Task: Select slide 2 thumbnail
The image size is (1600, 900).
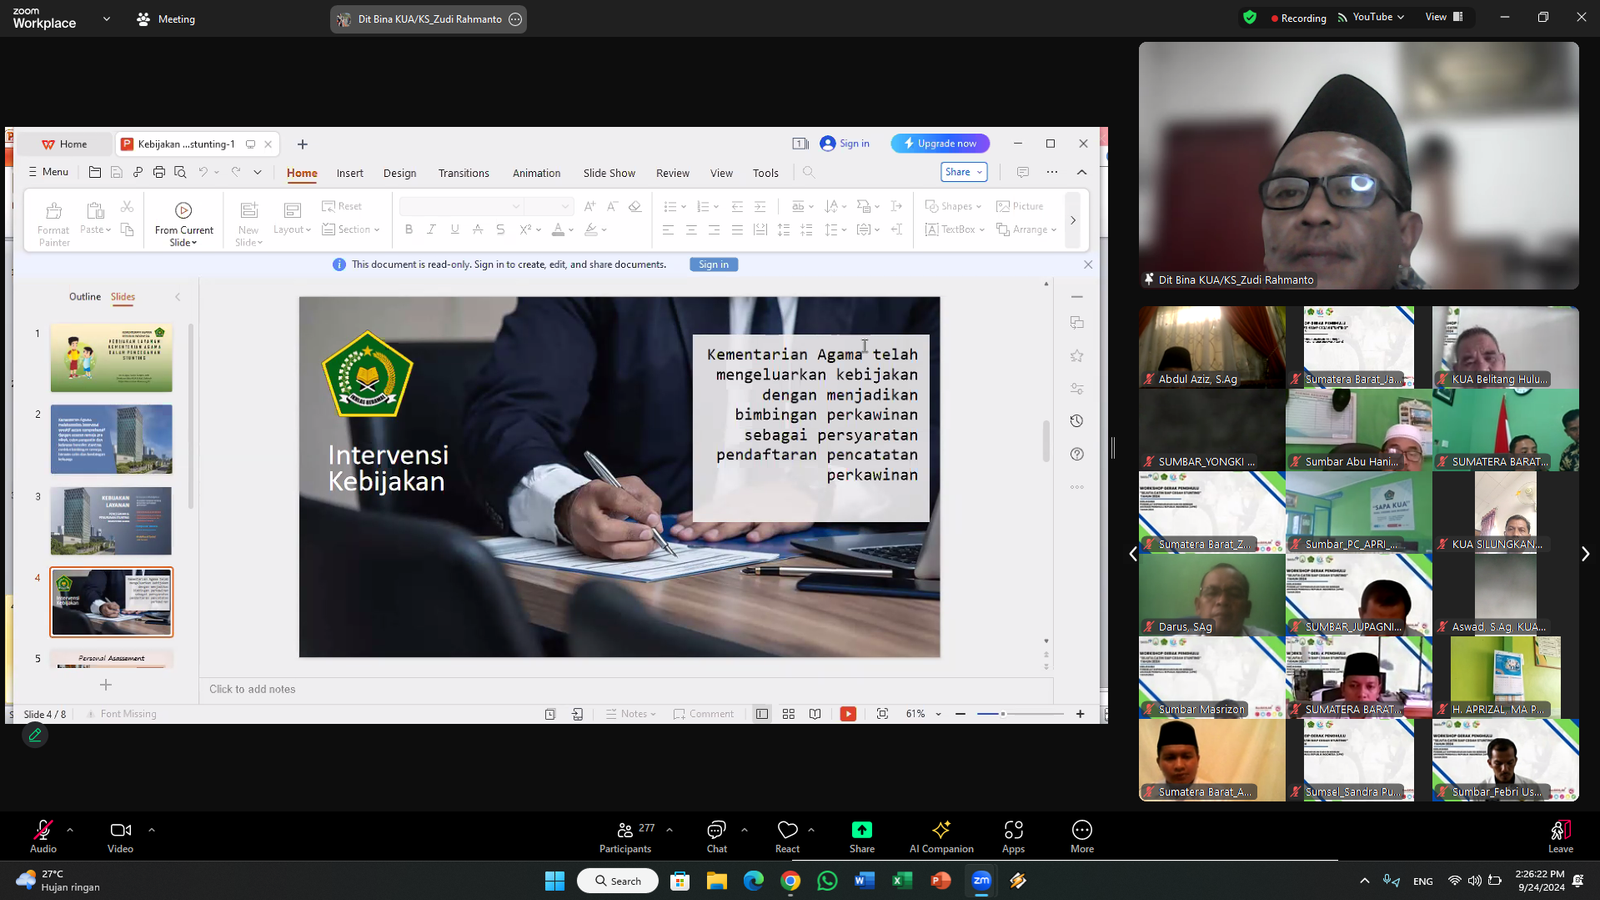Action: coord(111,439)
